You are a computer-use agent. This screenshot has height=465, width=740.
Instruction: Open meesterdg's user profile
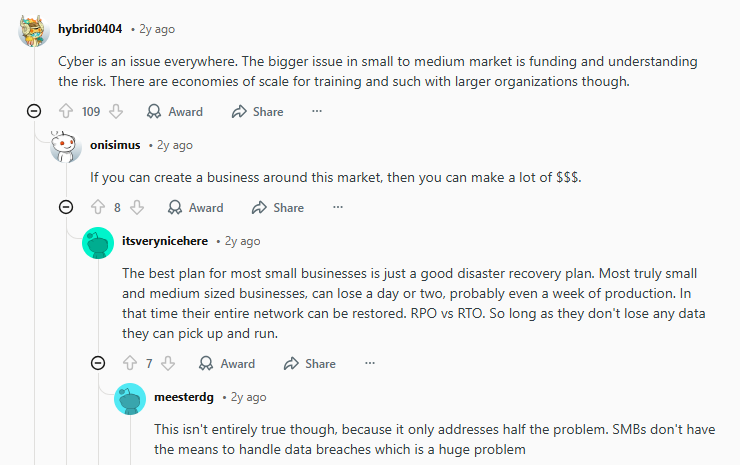point(184,397)
